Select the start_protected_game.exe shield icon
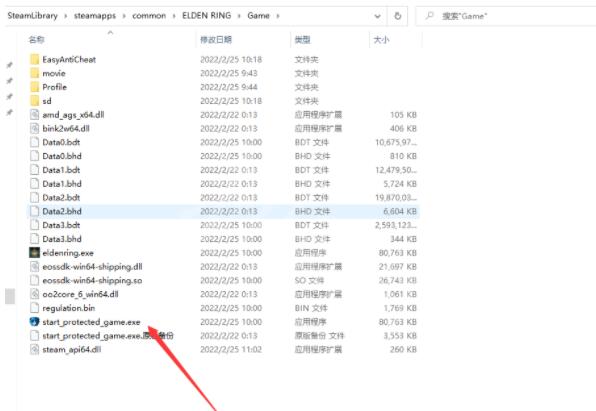 pyautogui.click(x=35, y=322)
